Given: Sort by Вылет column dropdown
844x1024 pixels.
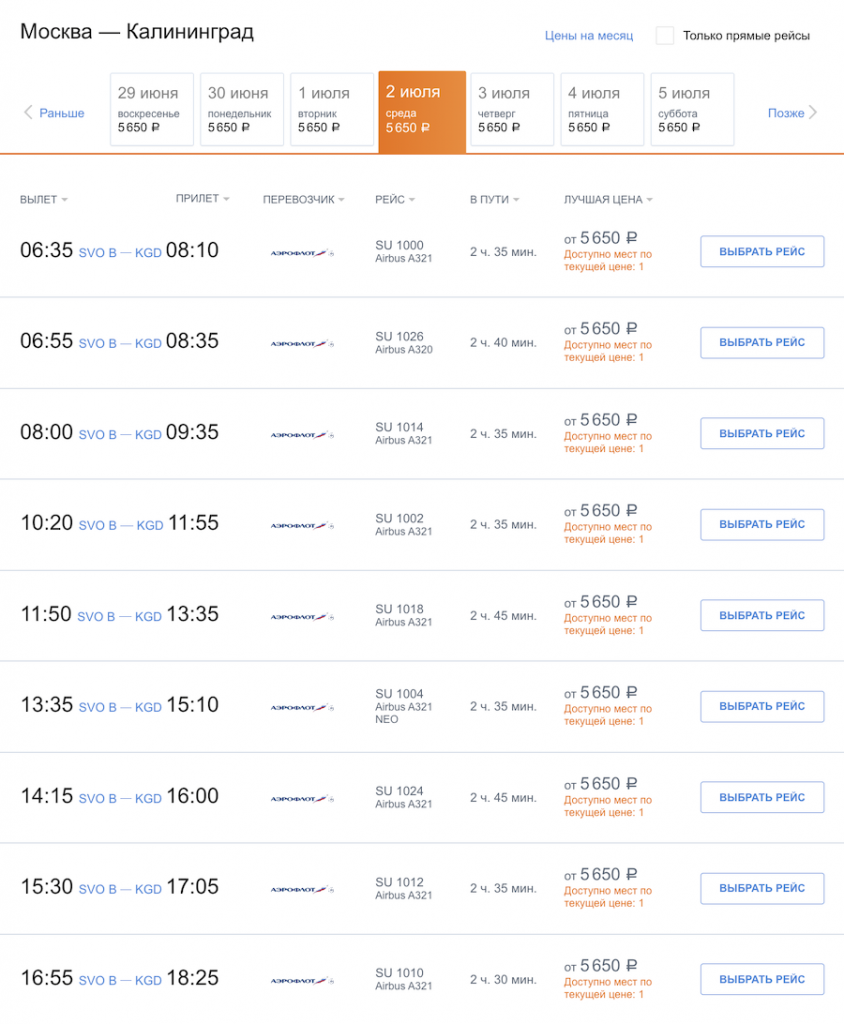Looking at the screenshot, I should (44, 200).
